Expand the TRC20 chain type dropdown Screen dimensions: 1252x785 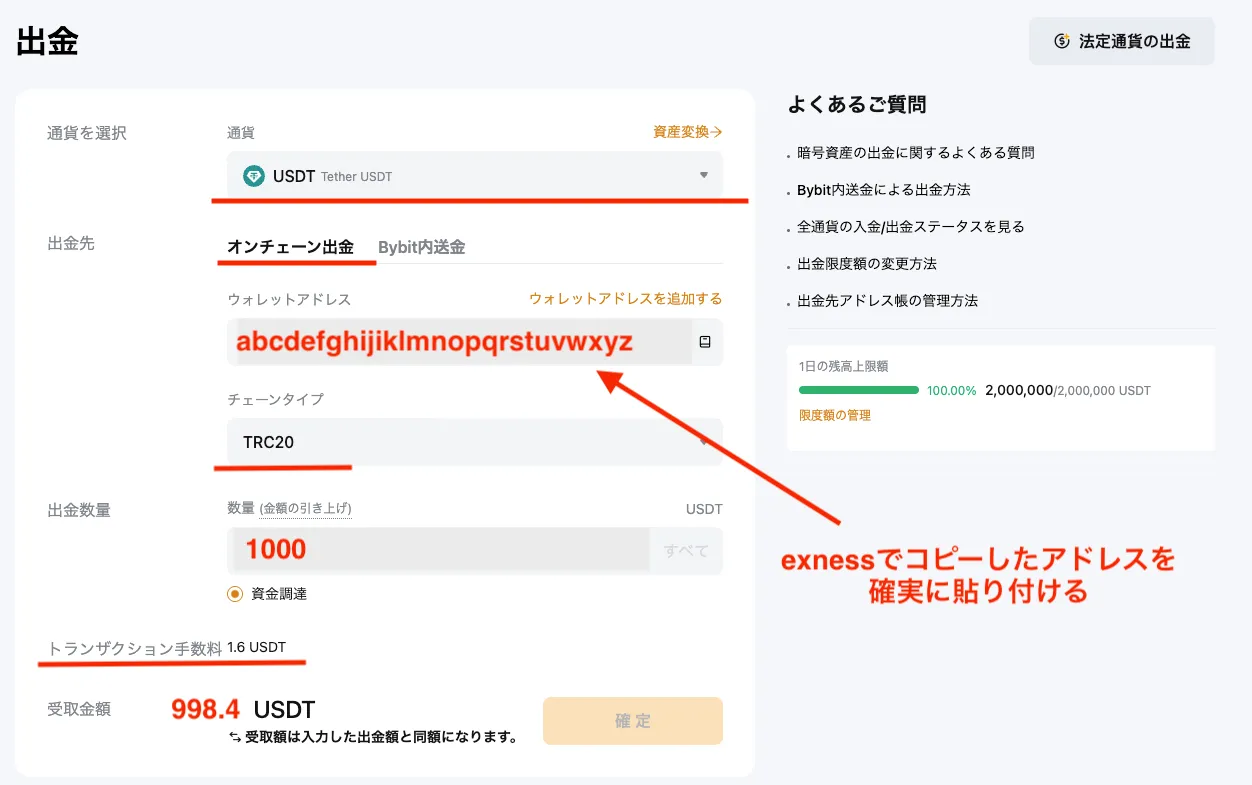(x=475, y=442)
